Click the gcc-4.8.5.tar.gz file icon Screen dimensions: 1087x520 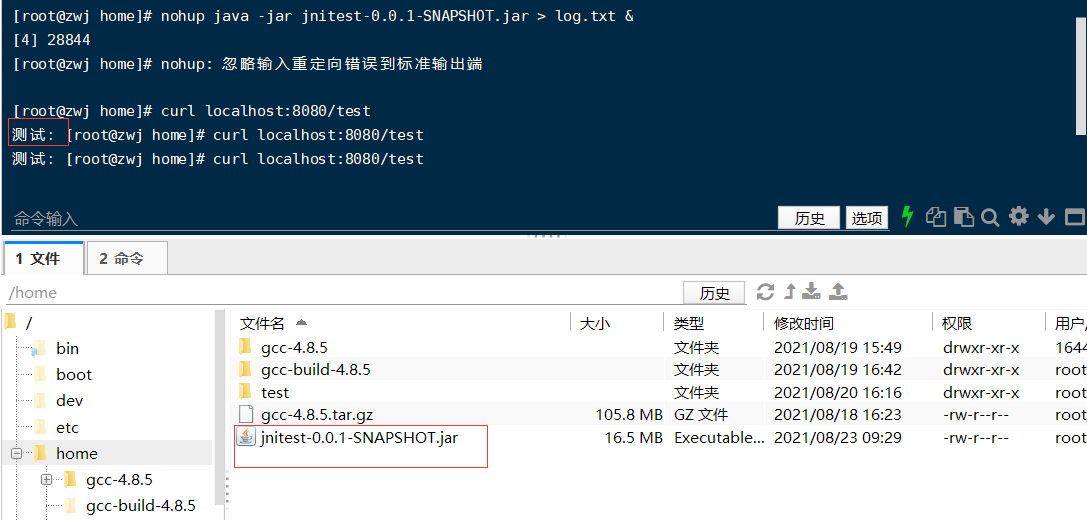(x=246, y=415)
